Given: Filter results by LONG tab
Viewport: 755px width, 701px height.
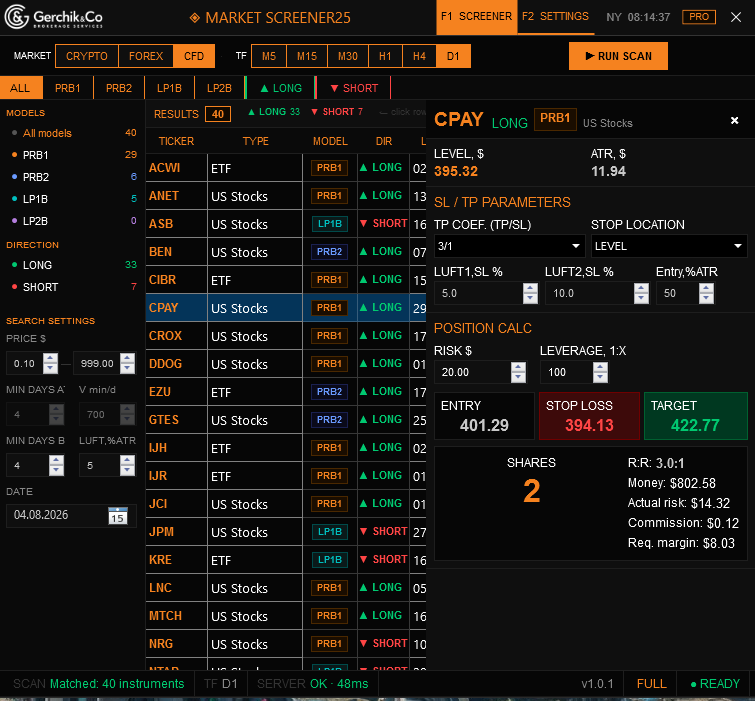Looking at the screenshot, I should (281, 88).
